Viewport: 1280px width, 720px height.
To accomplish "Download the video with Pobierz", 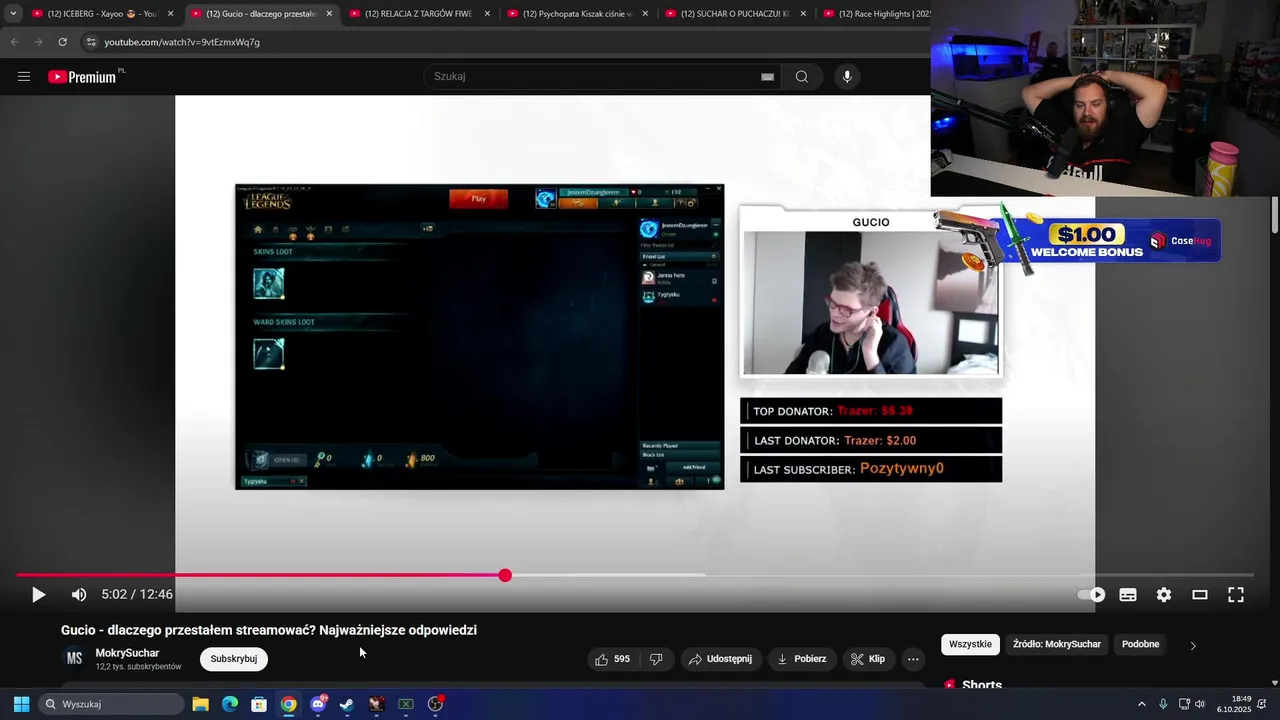I will [802, 659].
